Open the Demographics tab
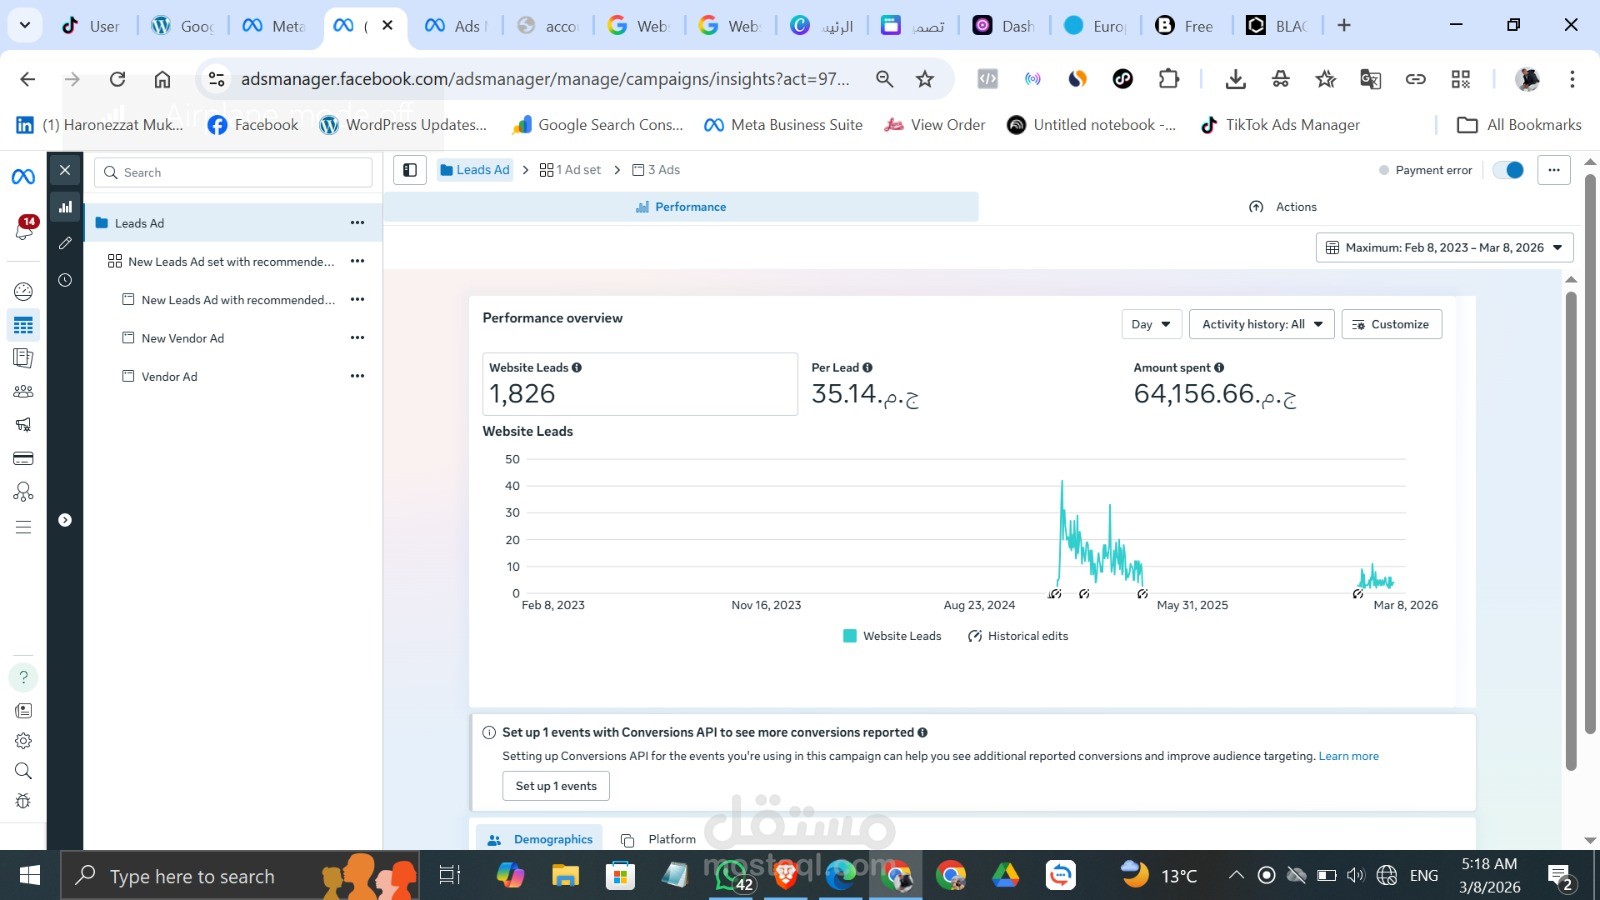 pos(540,840)
